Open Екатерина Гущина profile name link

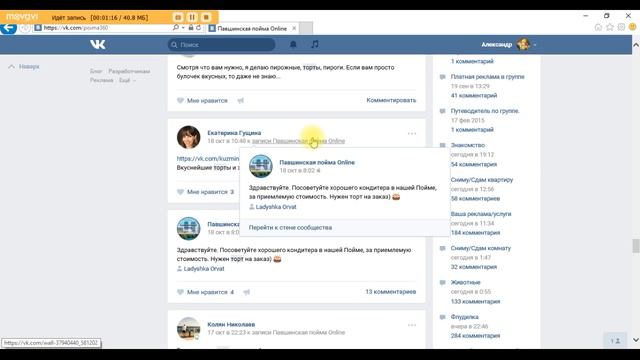pyautogui.click(x=234, y=133)
